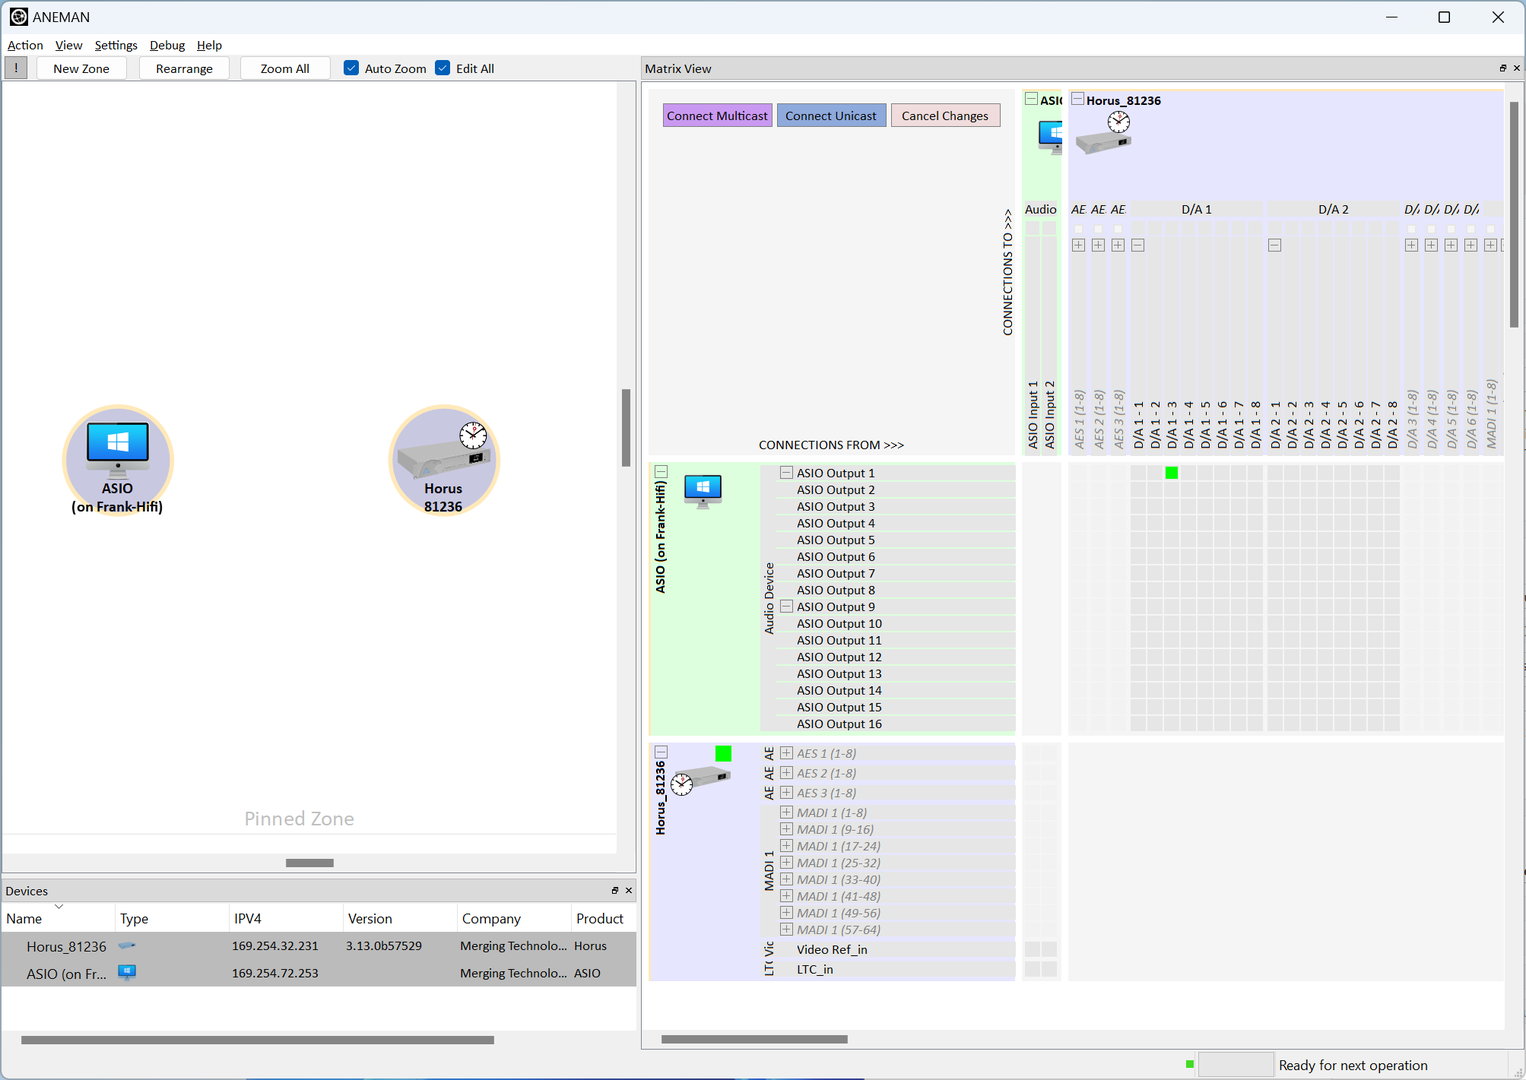1526x1080 pixels.
Task: Click the ASIO computer icon in matrix row header
Action: point(703,490)
